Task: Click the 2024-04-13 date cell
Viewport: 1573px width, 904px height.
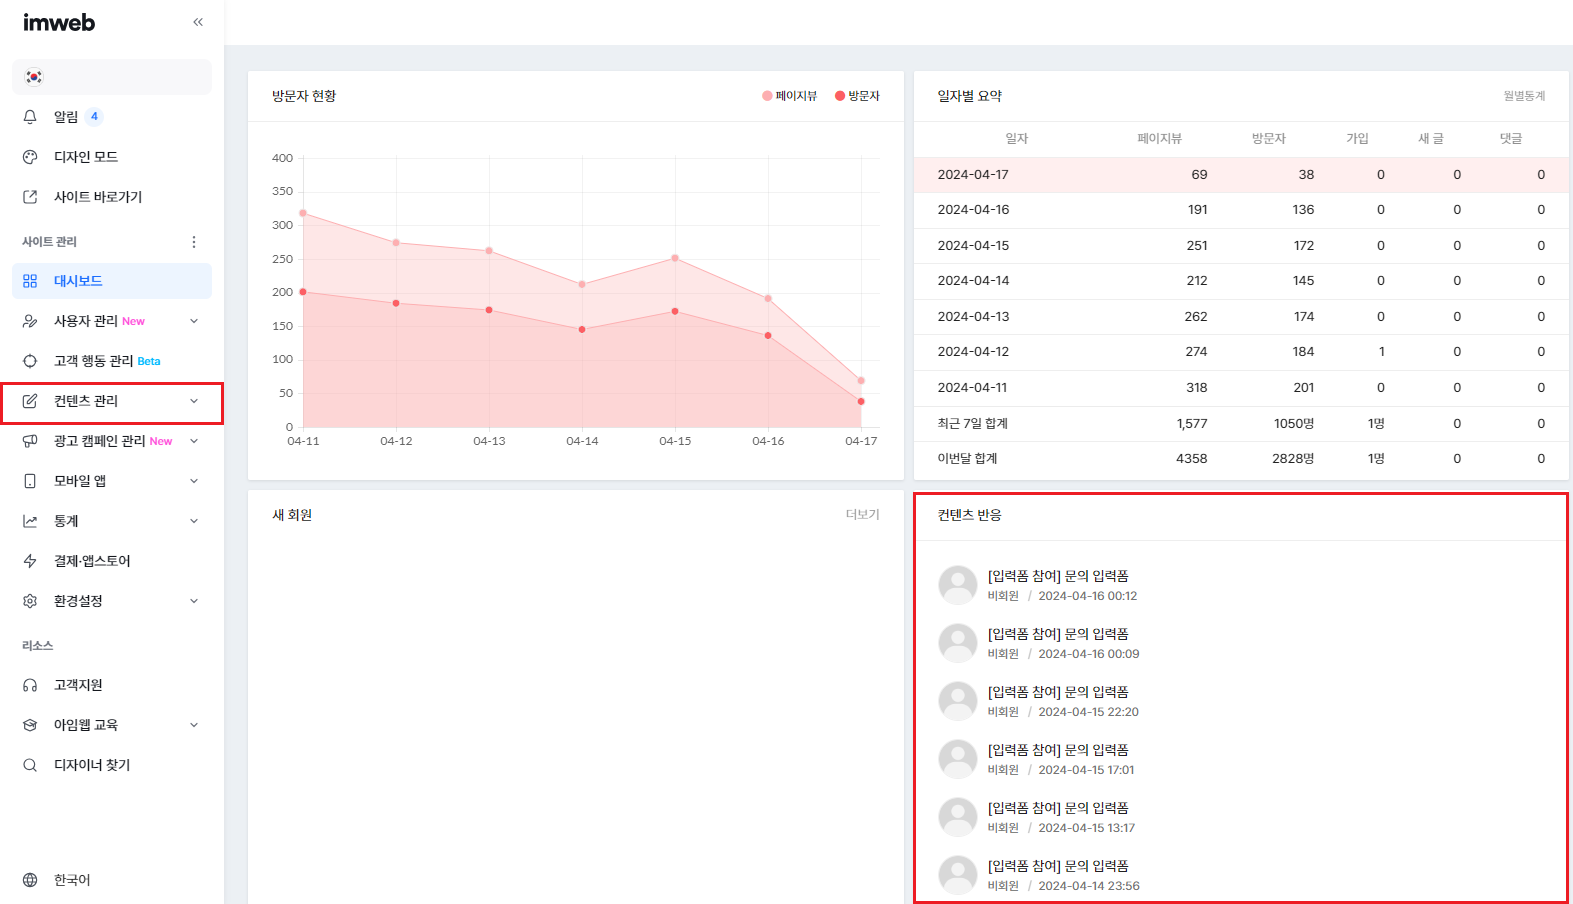Action: coord(973,317)
